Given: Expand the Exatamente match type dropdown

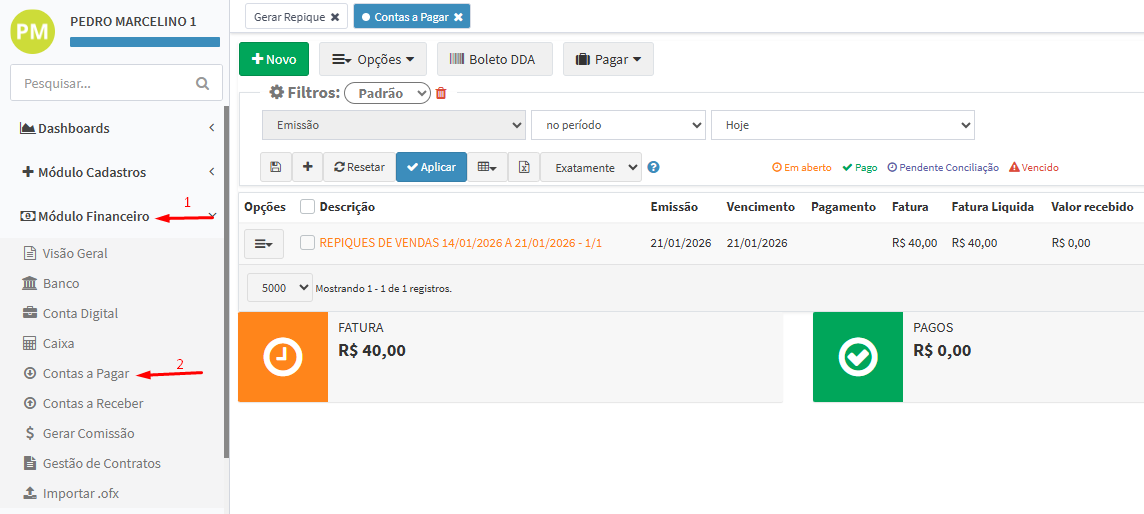Looking at the screenshot, I should (x=591, y=167).
